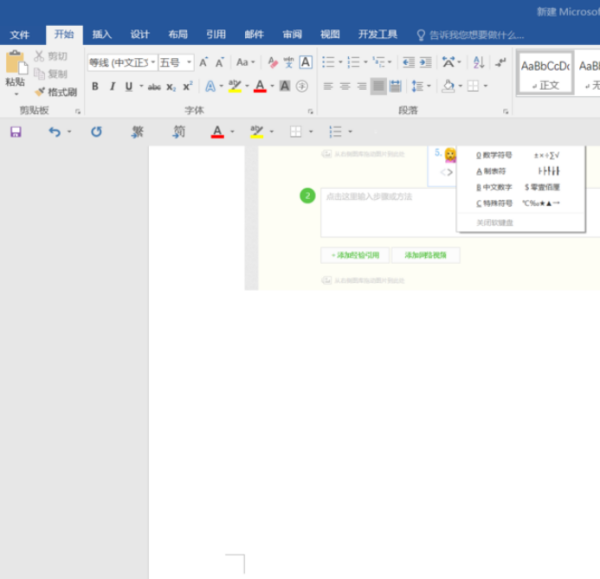Open enclosed characters (circled 字) icon
Screen dimensions: 600x579
pyautogui.click(x=302, y=86)
